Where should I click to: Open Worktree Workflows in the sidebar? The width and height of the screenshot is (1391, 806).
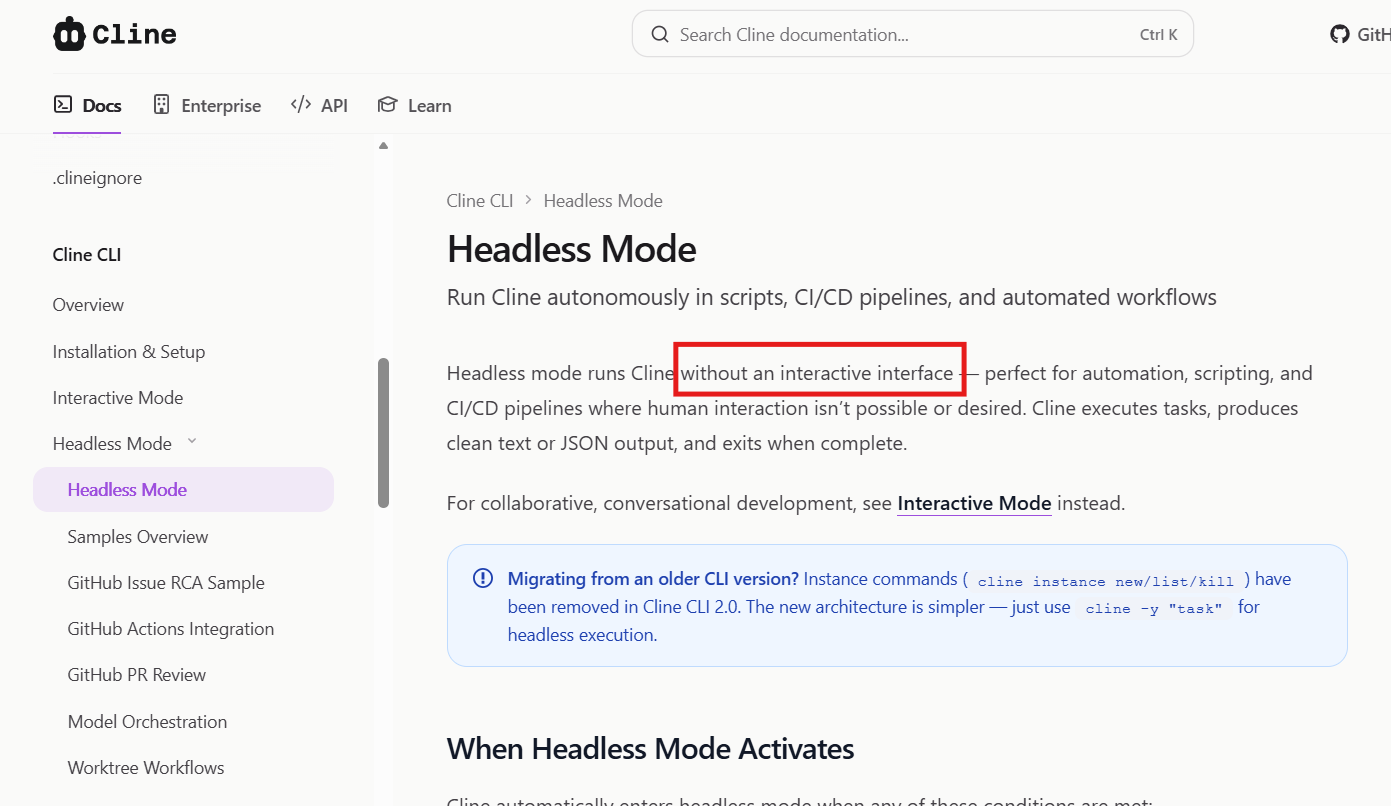(x=146, y=768)
